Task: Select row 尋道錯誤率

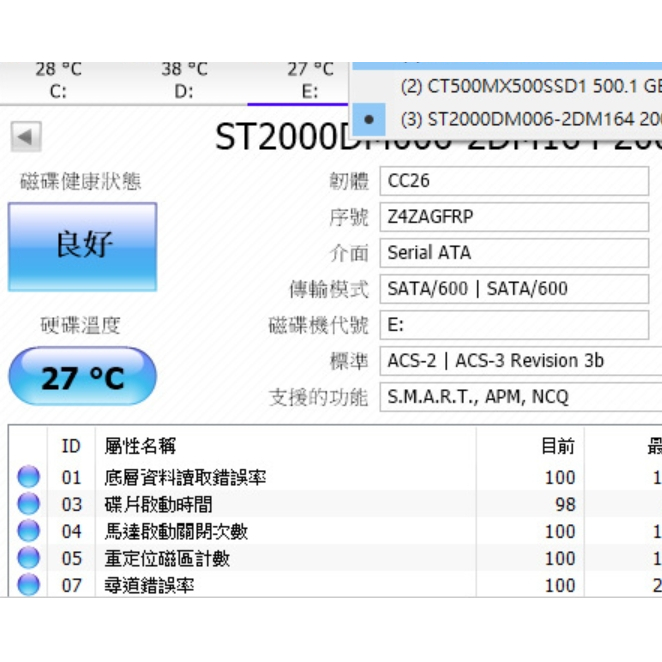Action: pos(335,585)
